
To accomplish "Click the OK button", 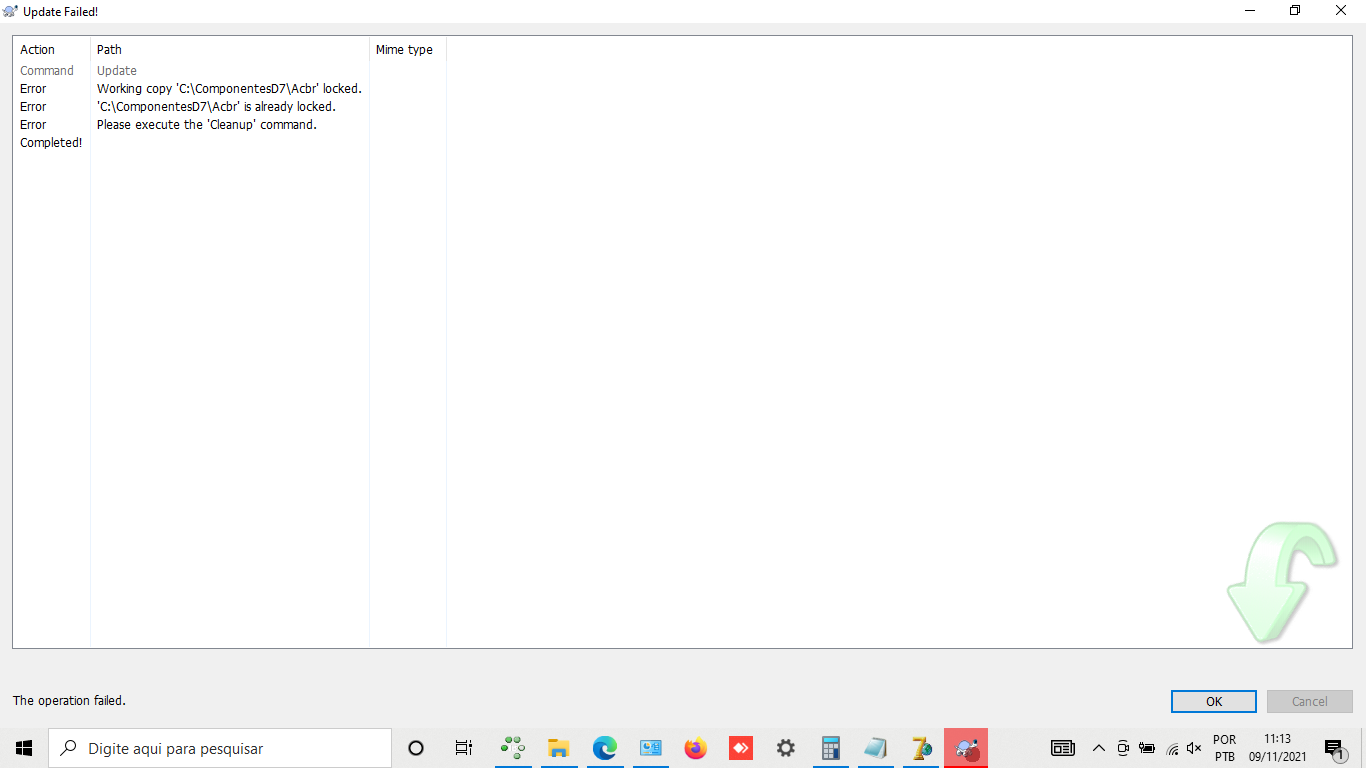I will coord(1213,701).
